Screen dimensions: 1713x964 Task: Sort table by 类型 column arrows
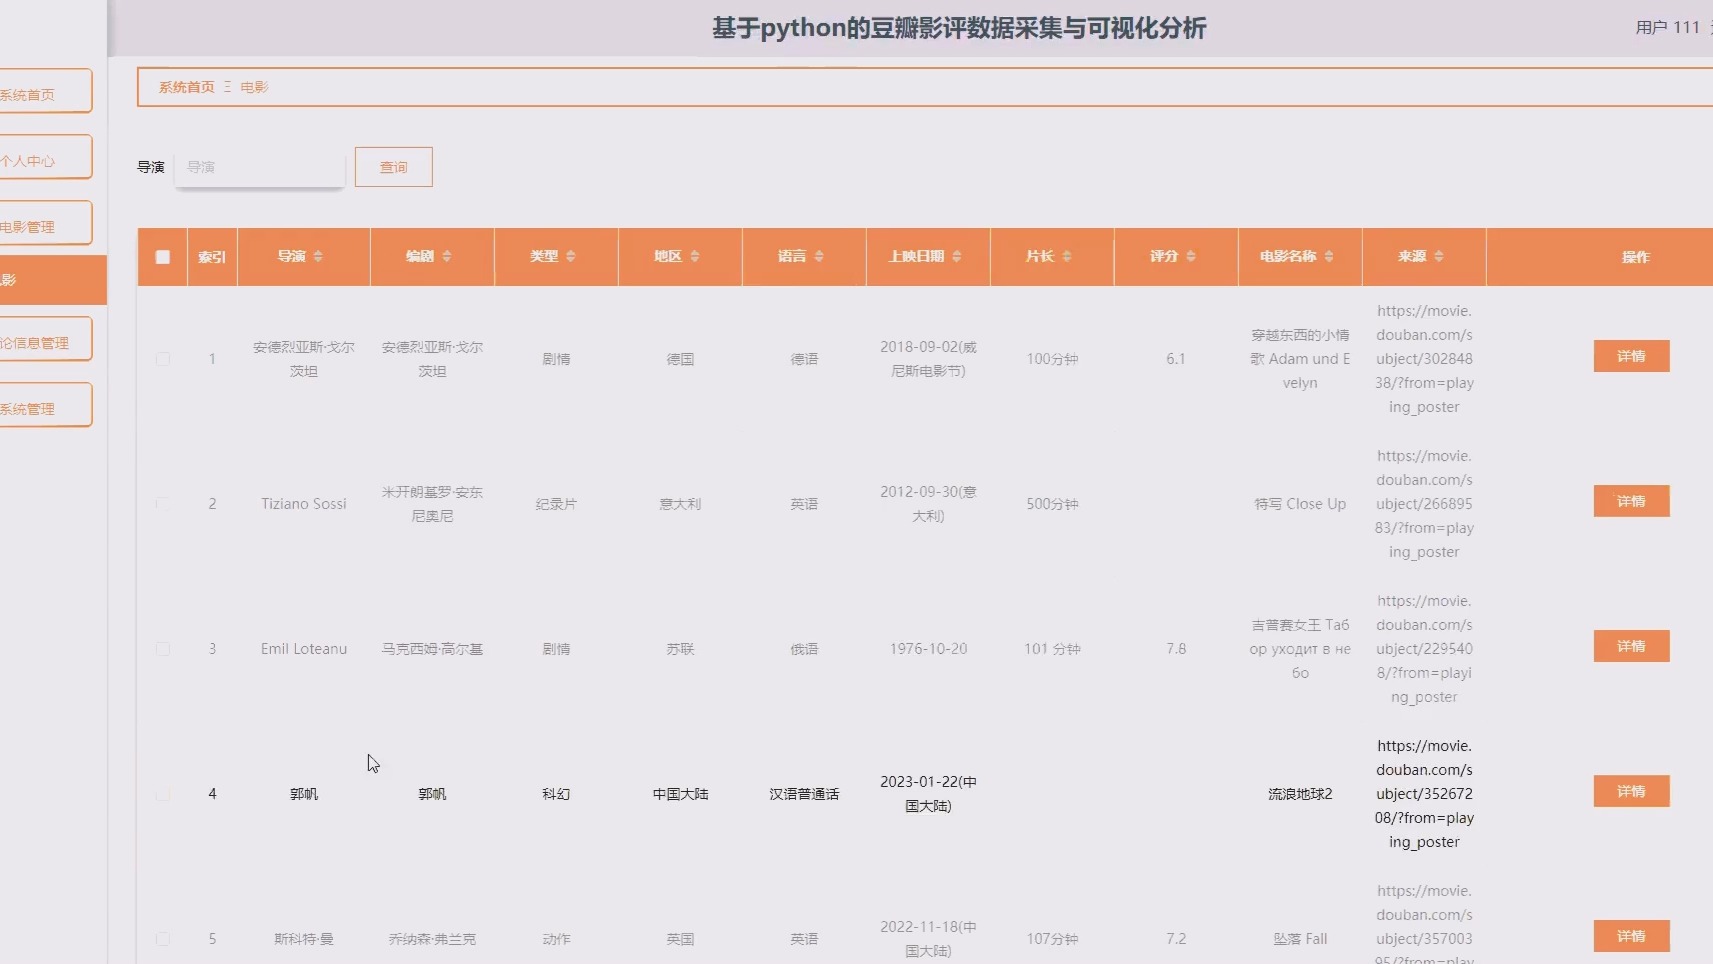pos(571,257)
